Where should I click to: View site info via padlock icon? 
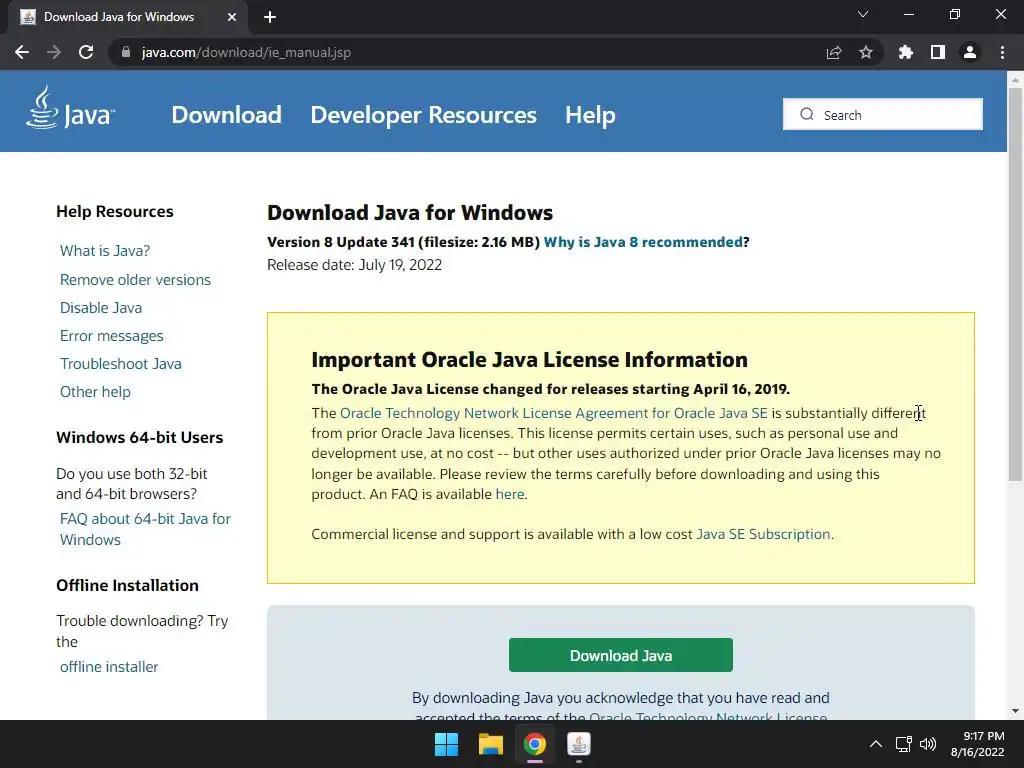[x=126, y=52]
